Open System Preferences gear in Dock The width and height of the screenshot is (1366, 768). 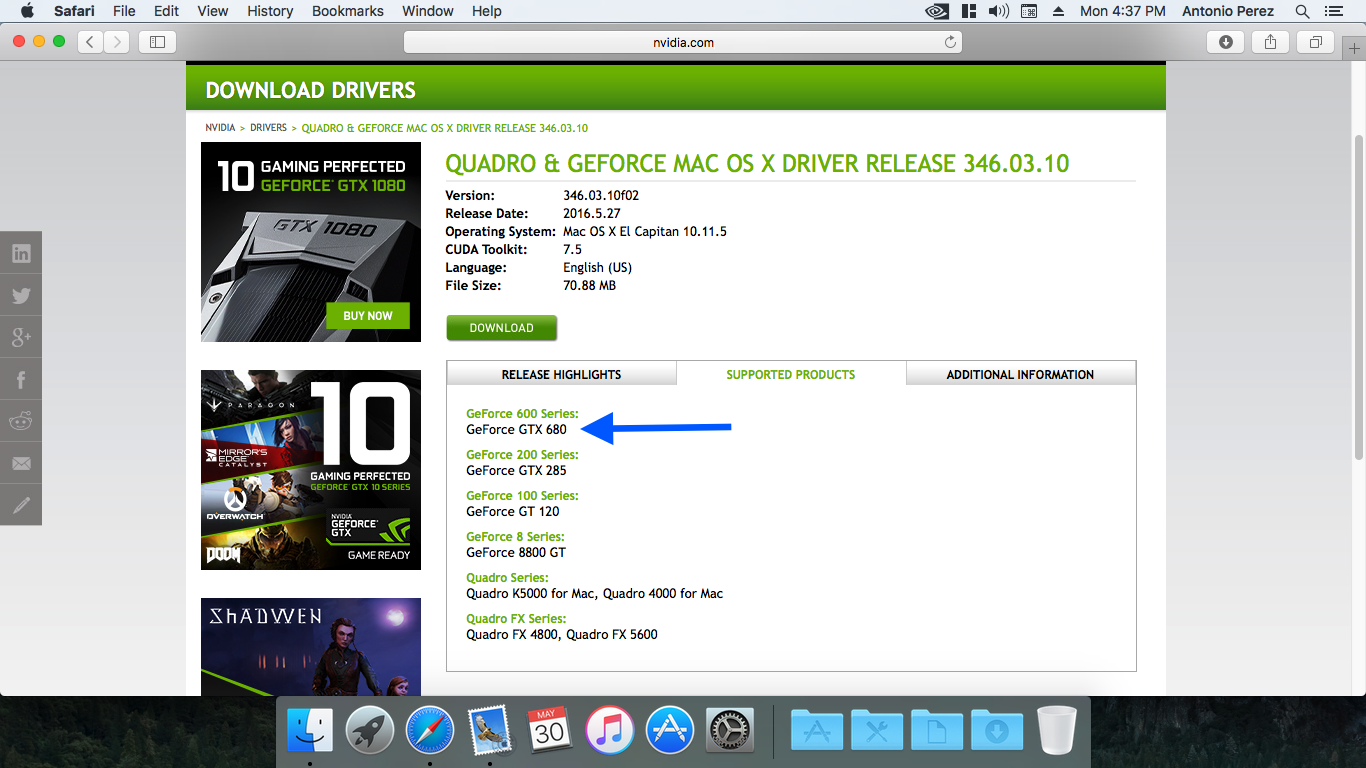point(729,731)
